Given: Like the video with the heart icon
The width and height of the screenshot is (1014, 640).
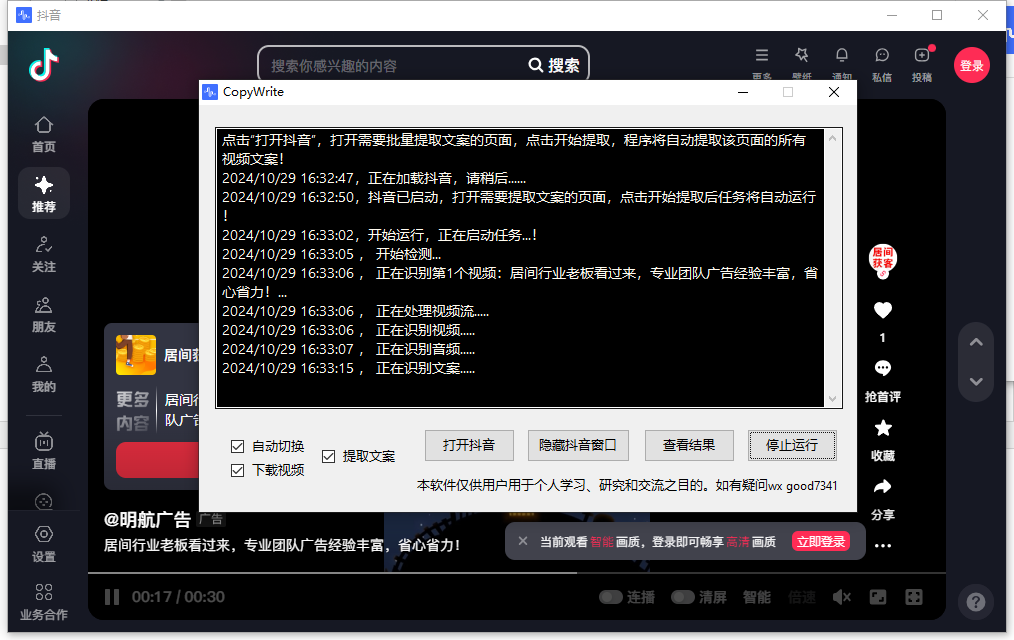Looking at the screenshot, I should (883, 311).
